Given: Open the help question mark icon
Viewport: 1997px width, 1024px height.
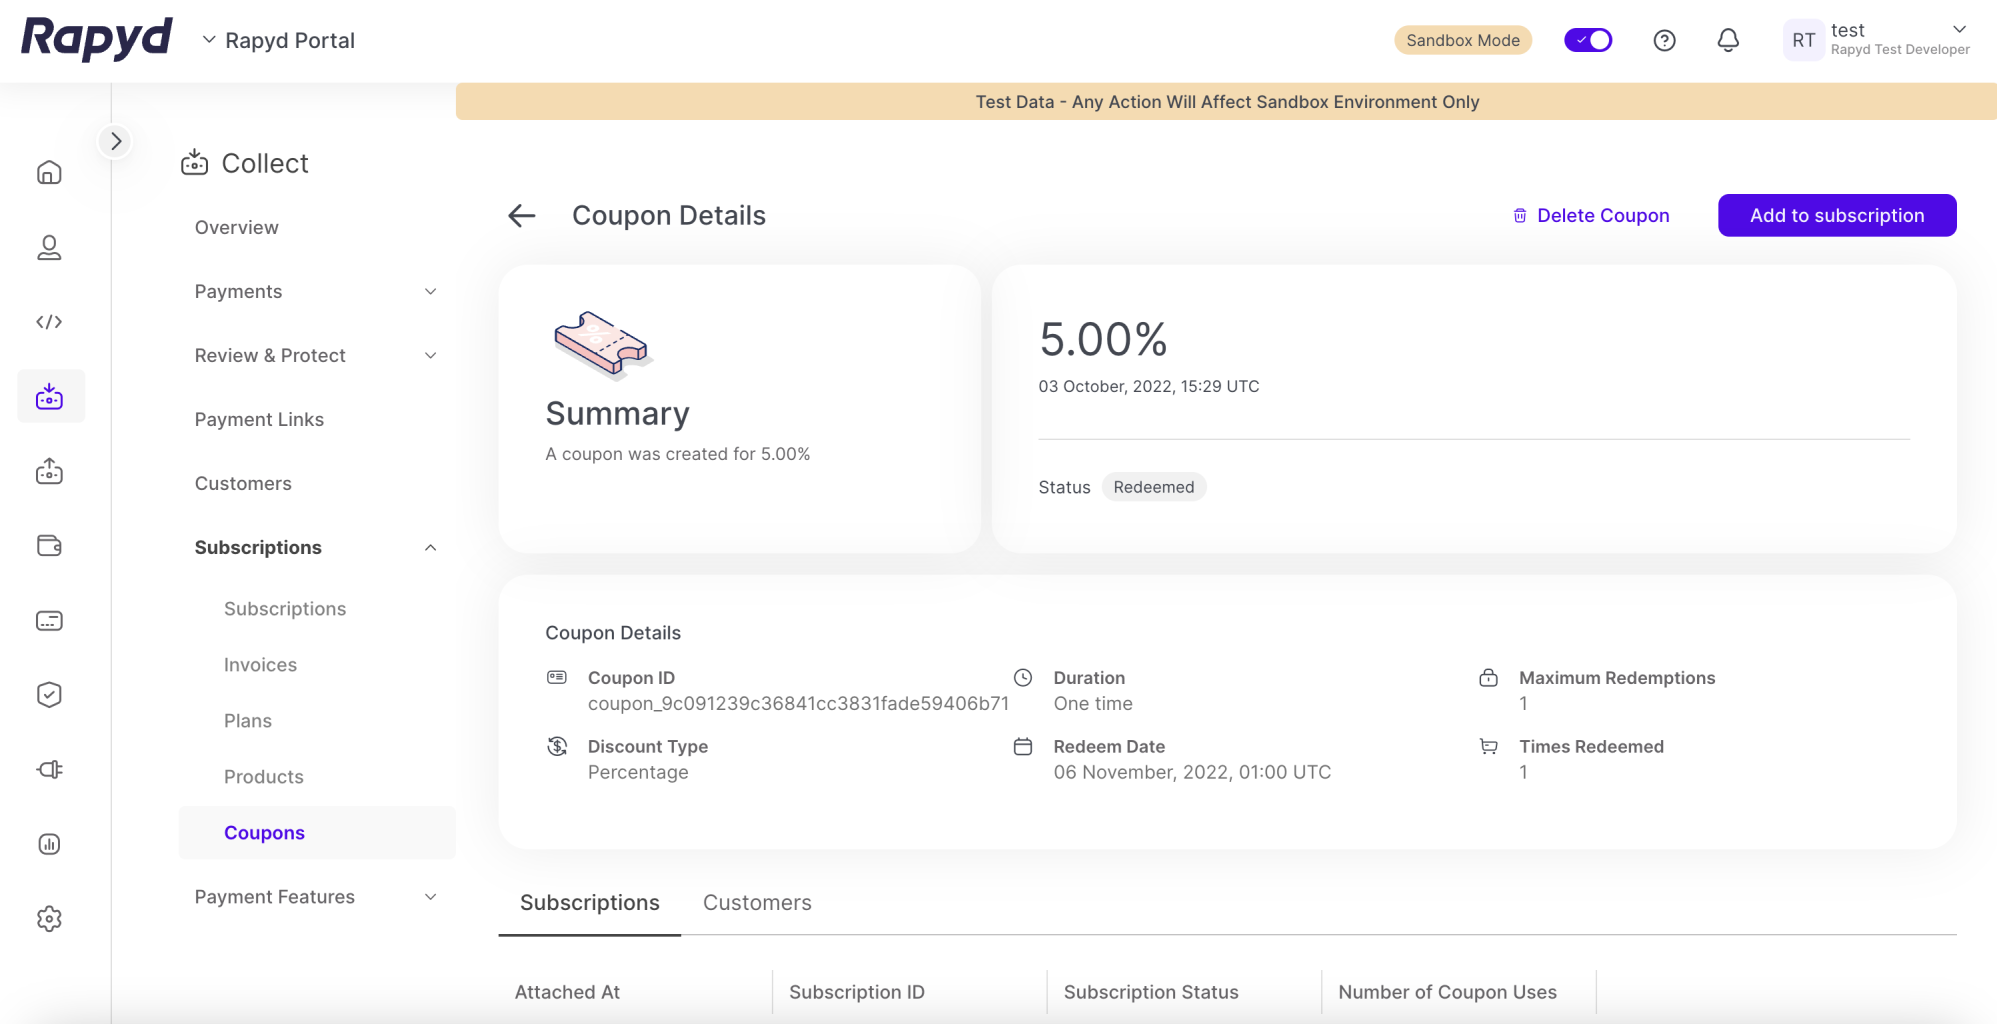Looking at the screenshot, I should [1664, 40].
